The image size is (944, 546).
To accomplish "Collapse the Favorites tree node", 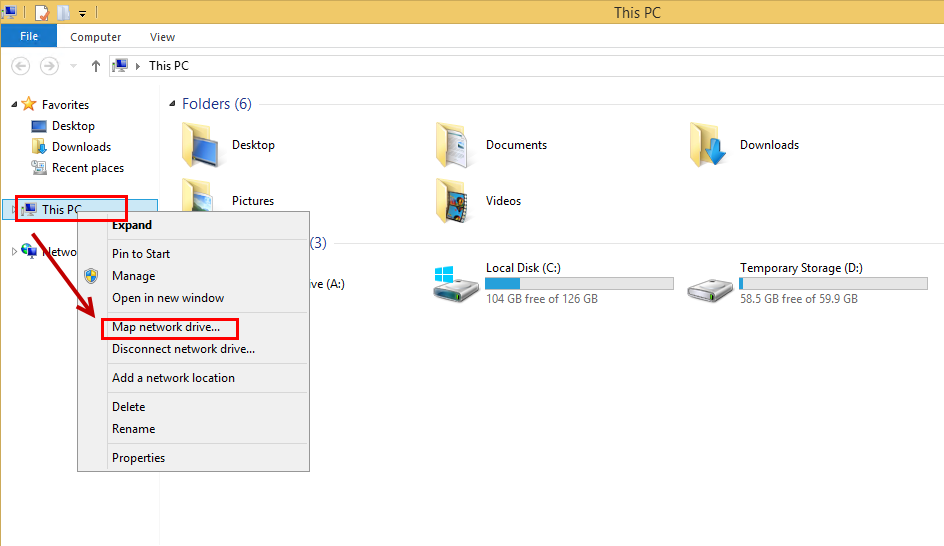I will 14,105.
